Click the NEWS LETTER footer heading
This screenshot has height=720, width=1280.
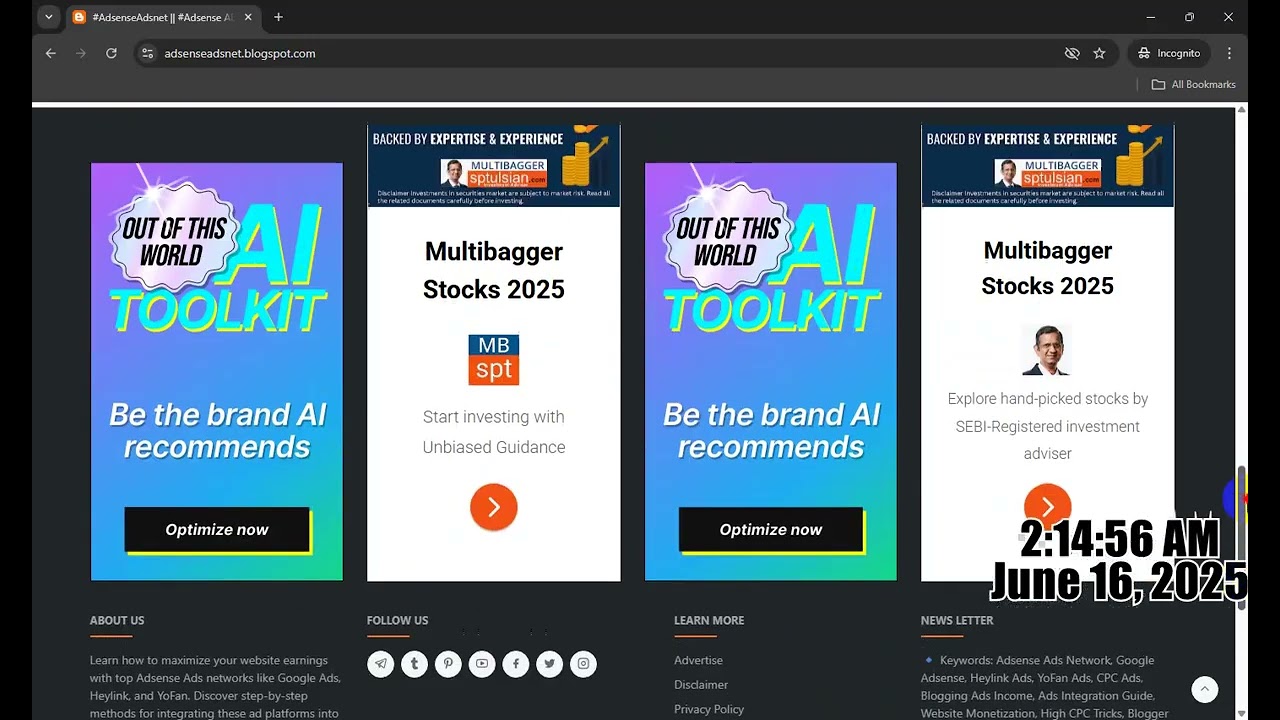[957, 620]
